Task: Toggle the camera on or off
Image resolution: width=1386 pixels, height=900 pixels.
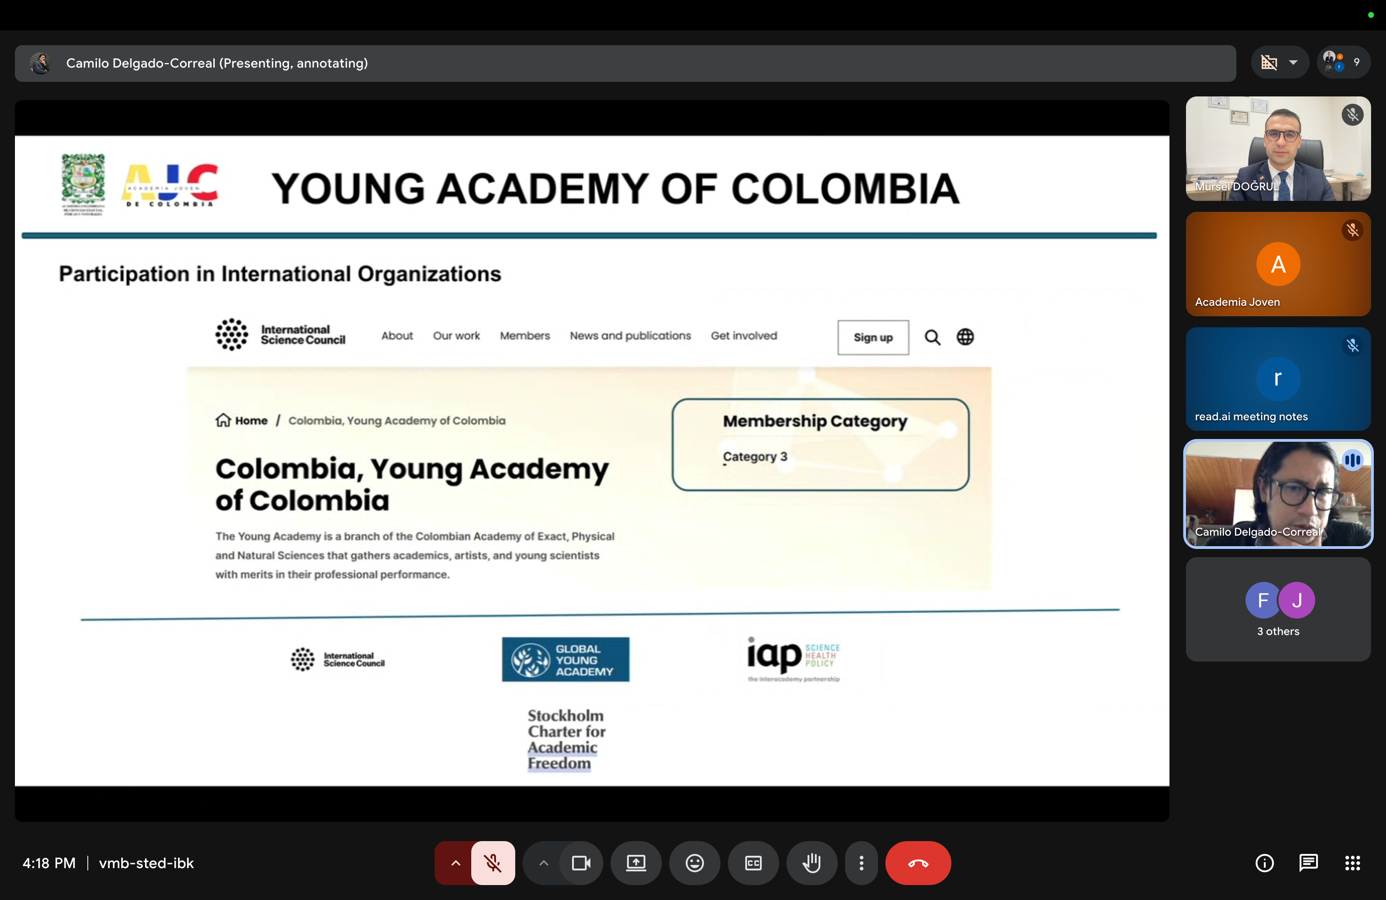Action: tap(581, 863)
